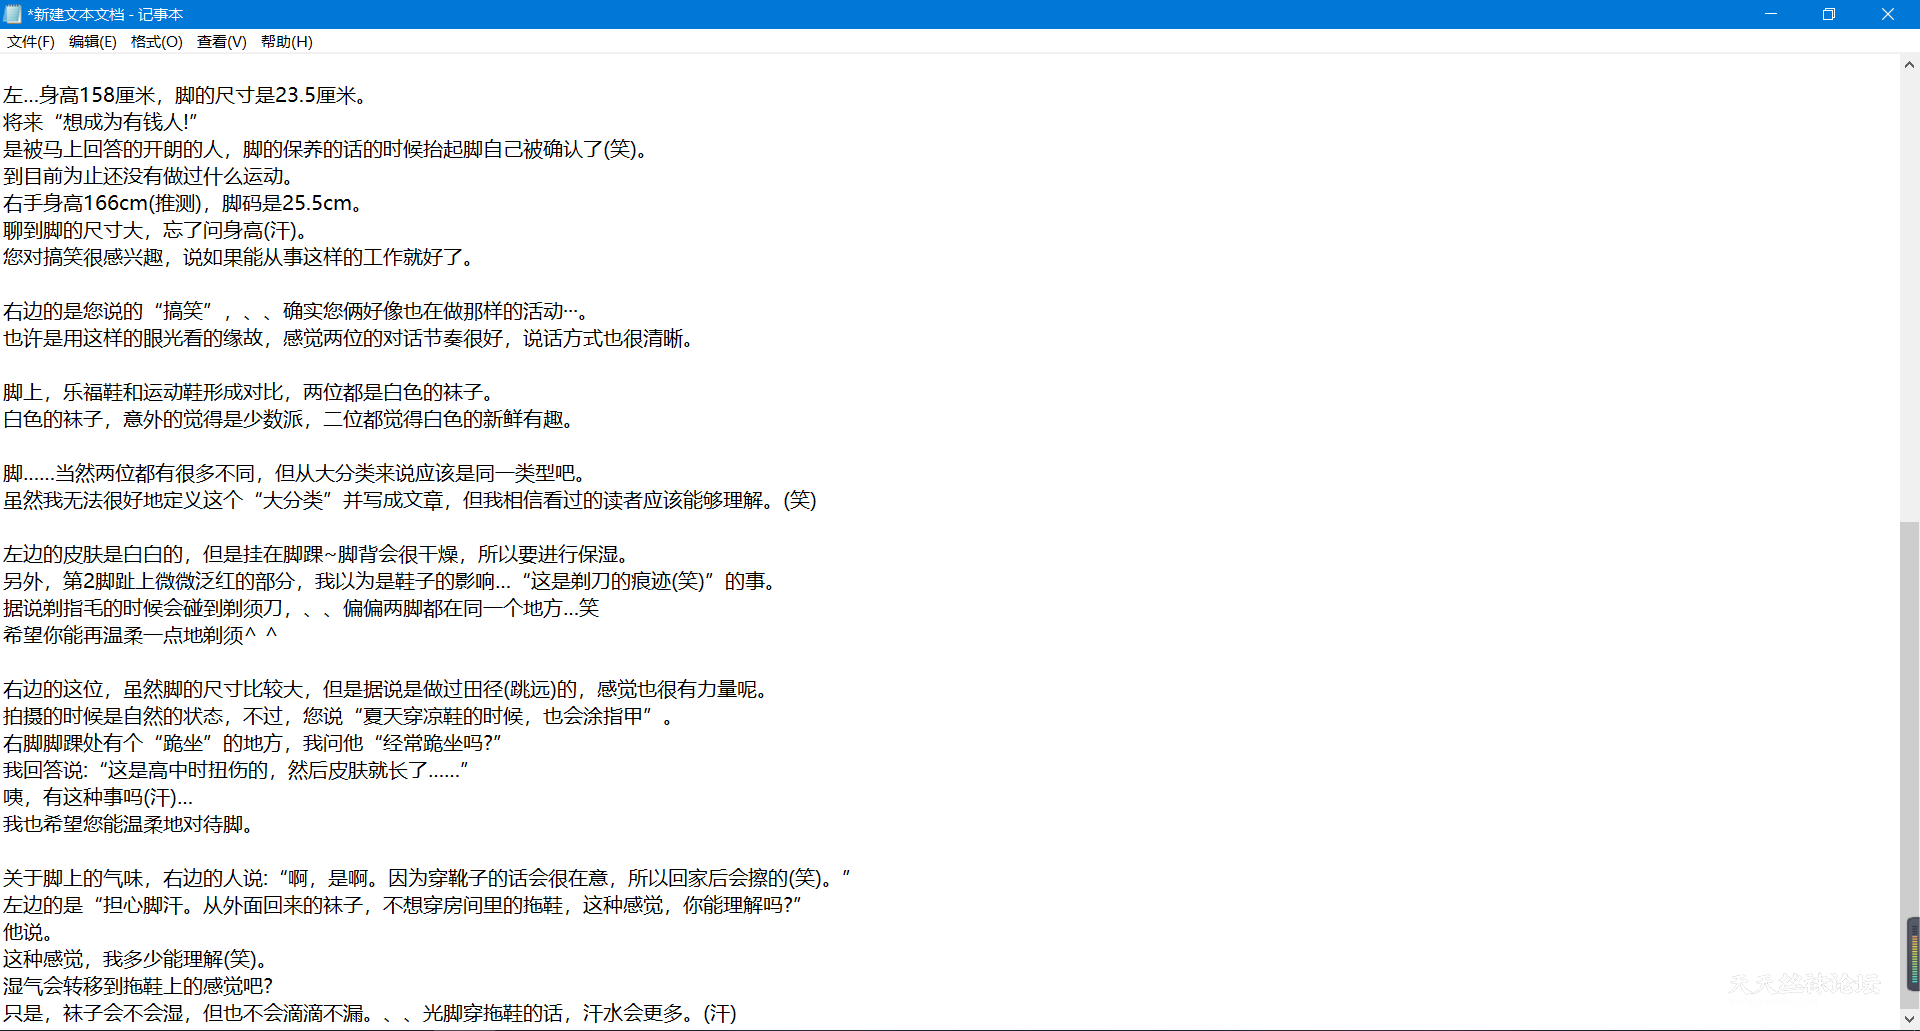Click the Notepad icon in the title bar
1920x1031 pixels.
pos(13,14)
